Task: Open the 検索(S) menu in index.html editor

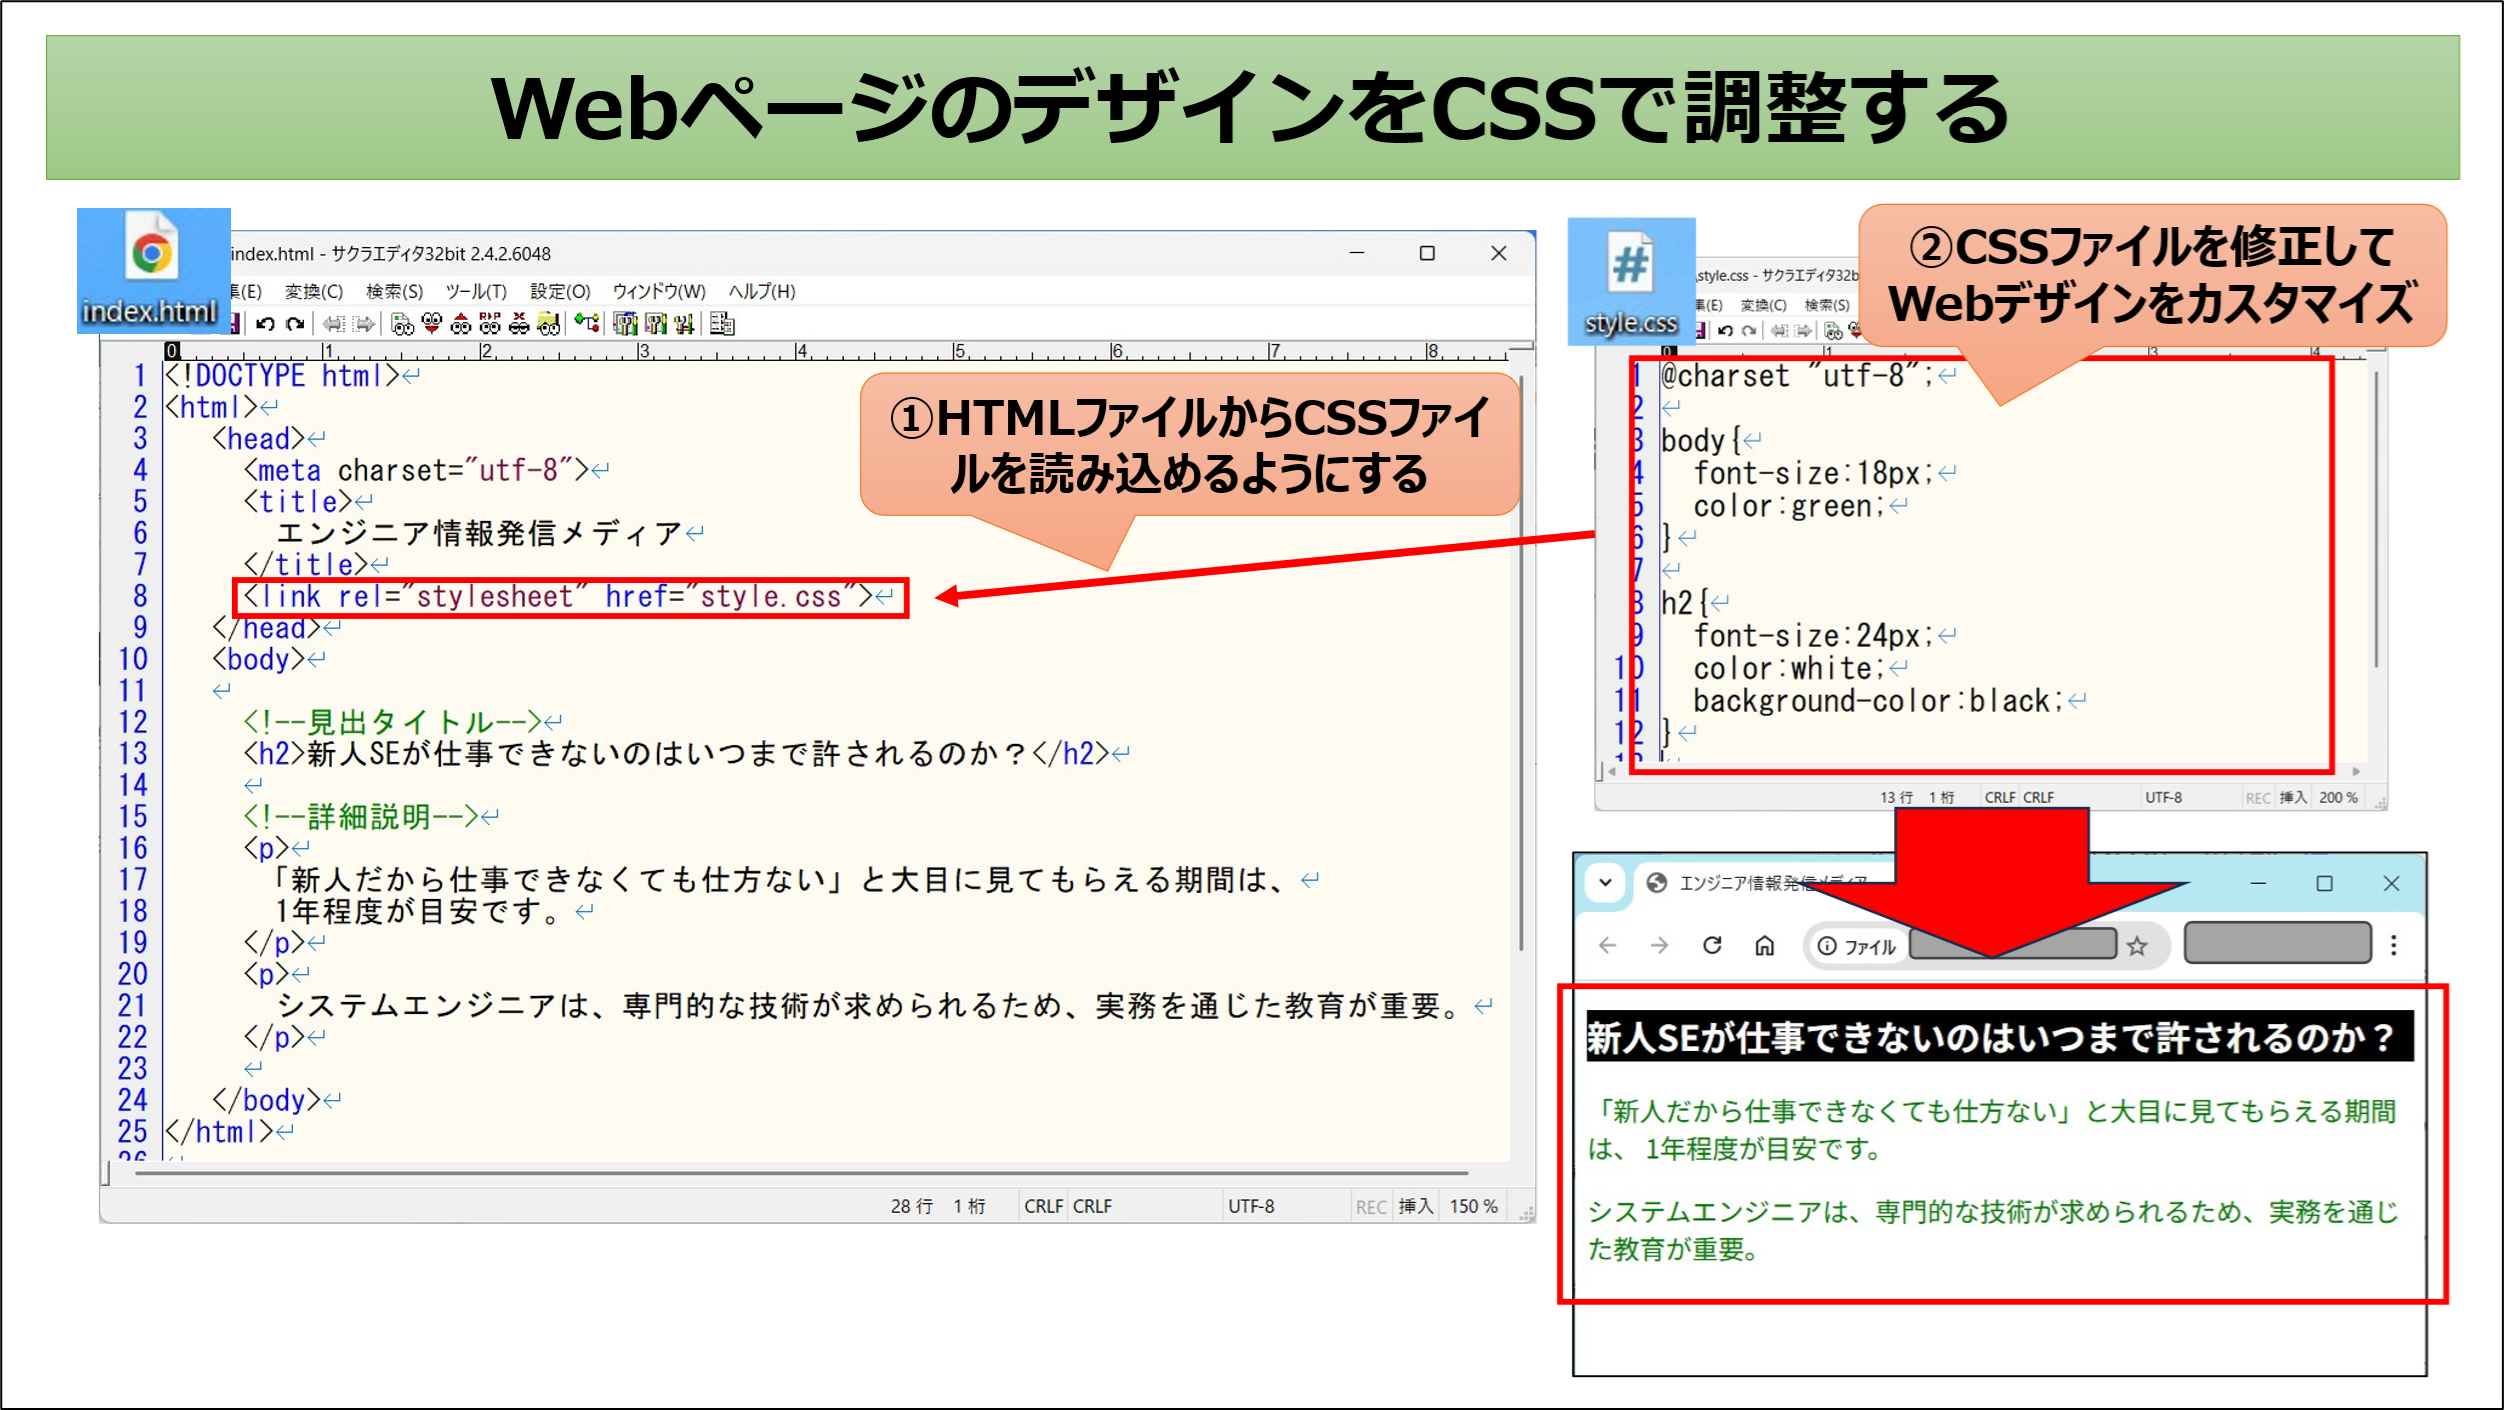Action: click(394, 291)
